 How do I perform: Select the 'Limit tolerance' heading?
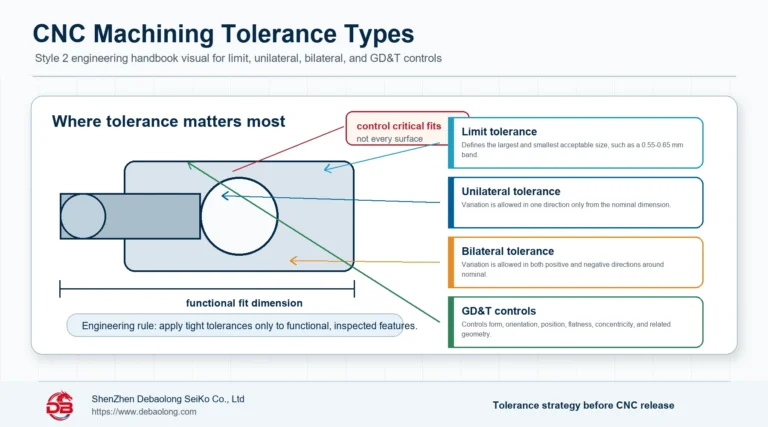[499, 132]
